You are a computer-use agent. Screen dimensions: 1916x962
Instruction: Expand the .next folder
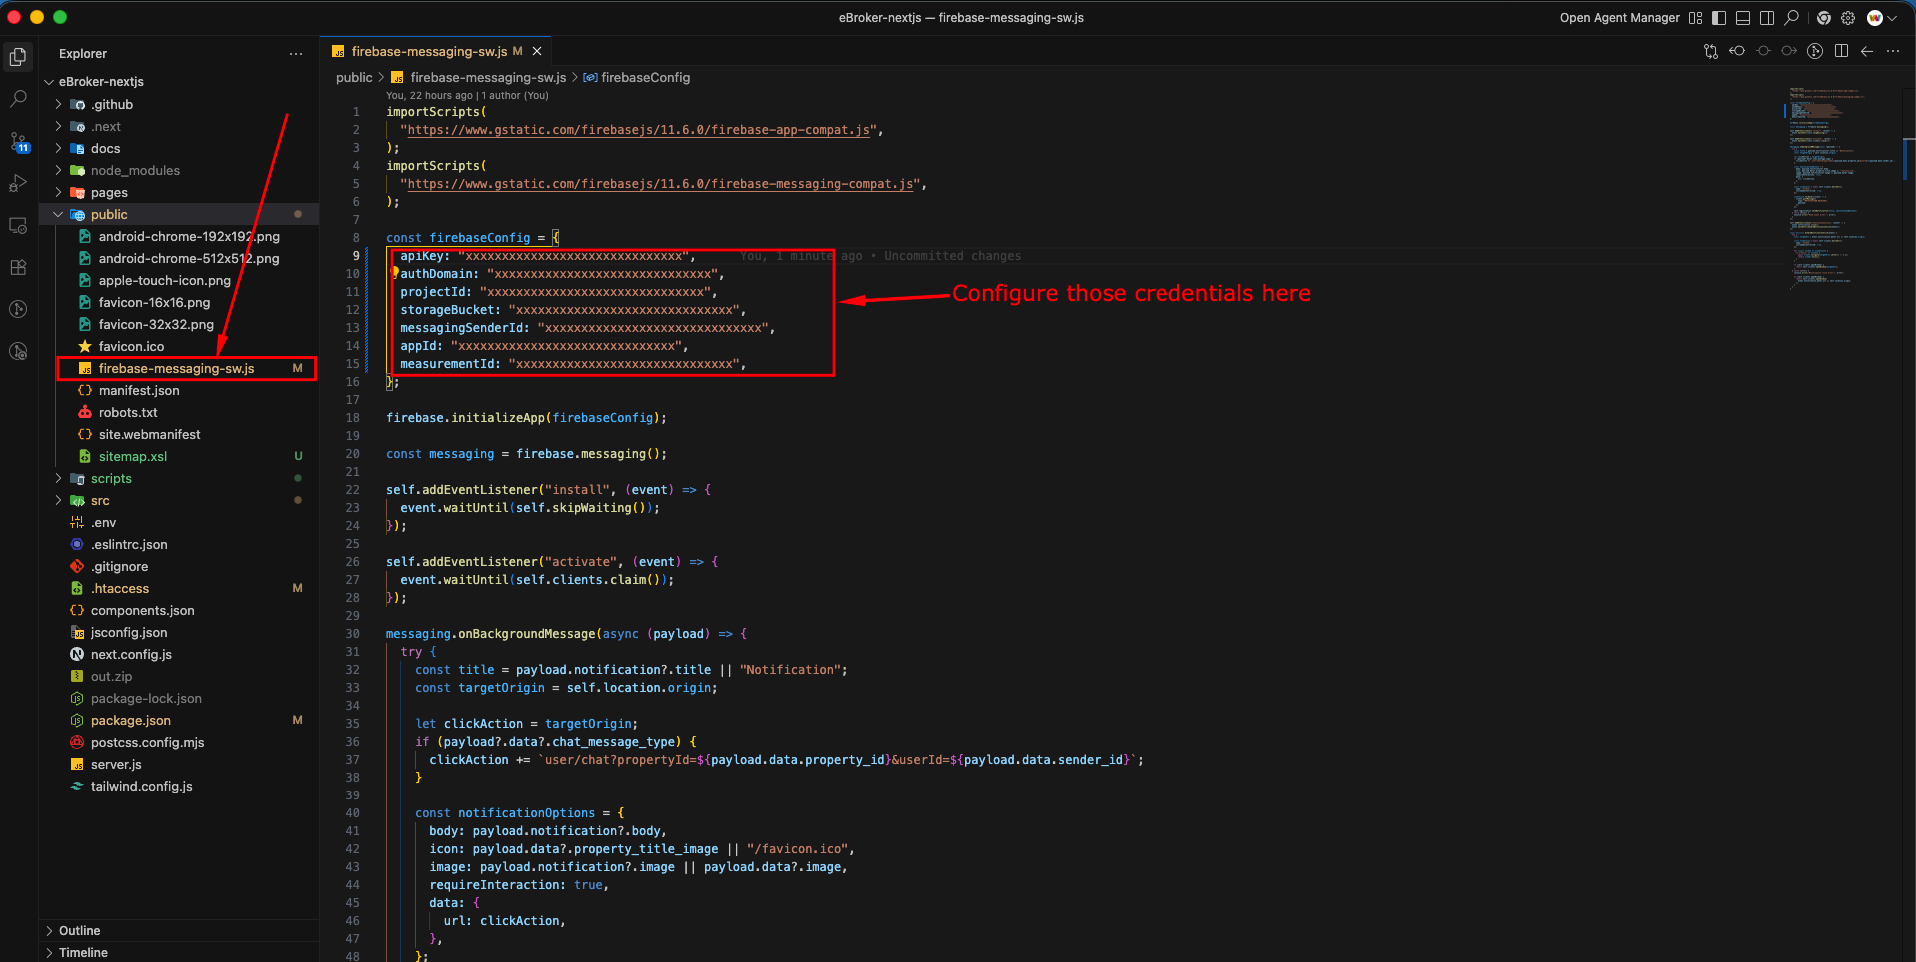[x=58, y=126]
